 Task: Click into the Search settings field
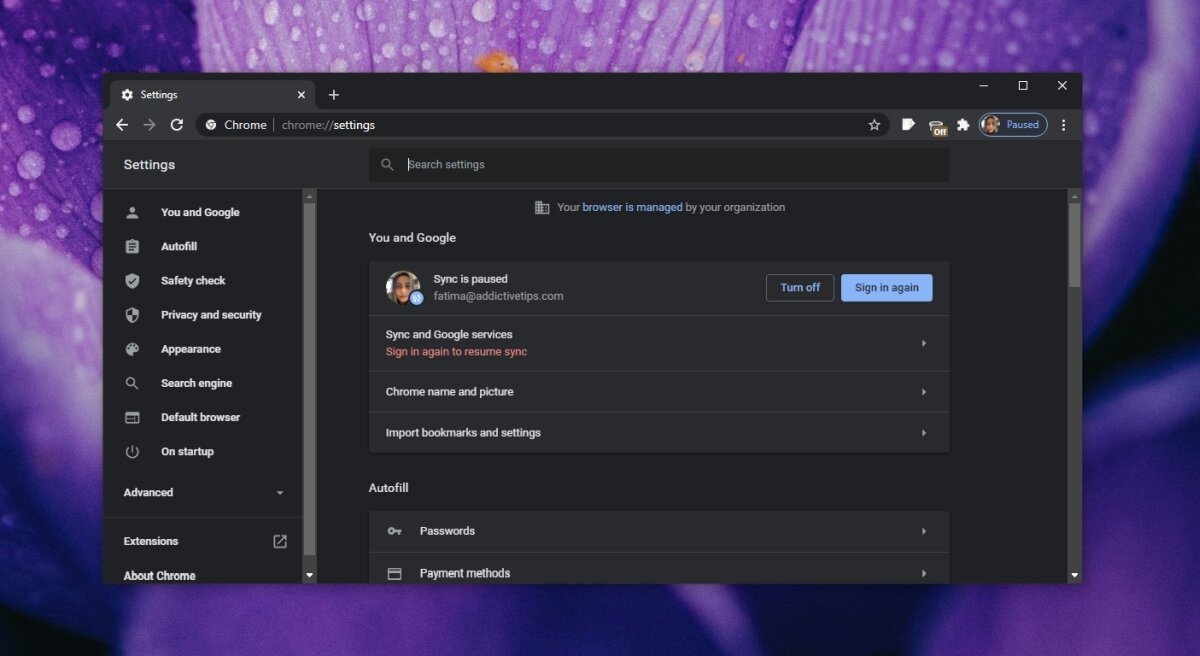670,165
